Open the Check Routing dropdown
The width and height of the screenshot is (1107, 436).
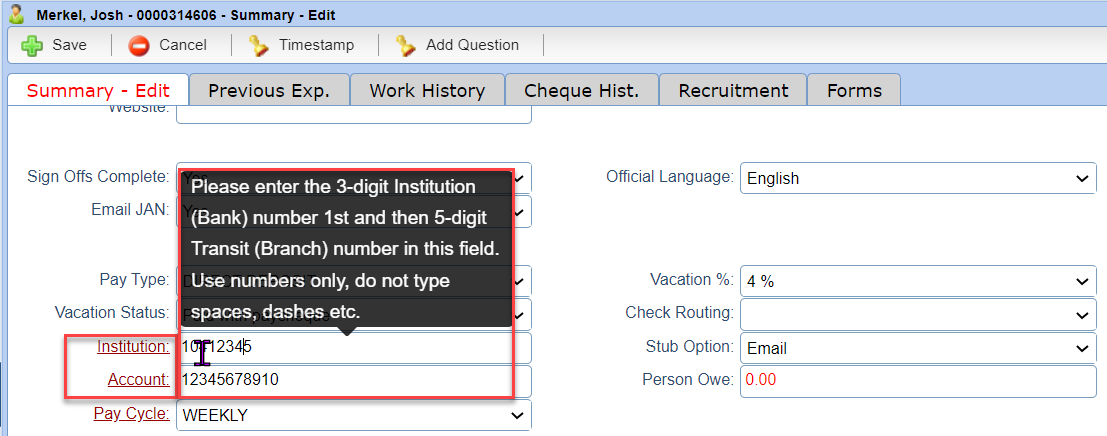918,314
